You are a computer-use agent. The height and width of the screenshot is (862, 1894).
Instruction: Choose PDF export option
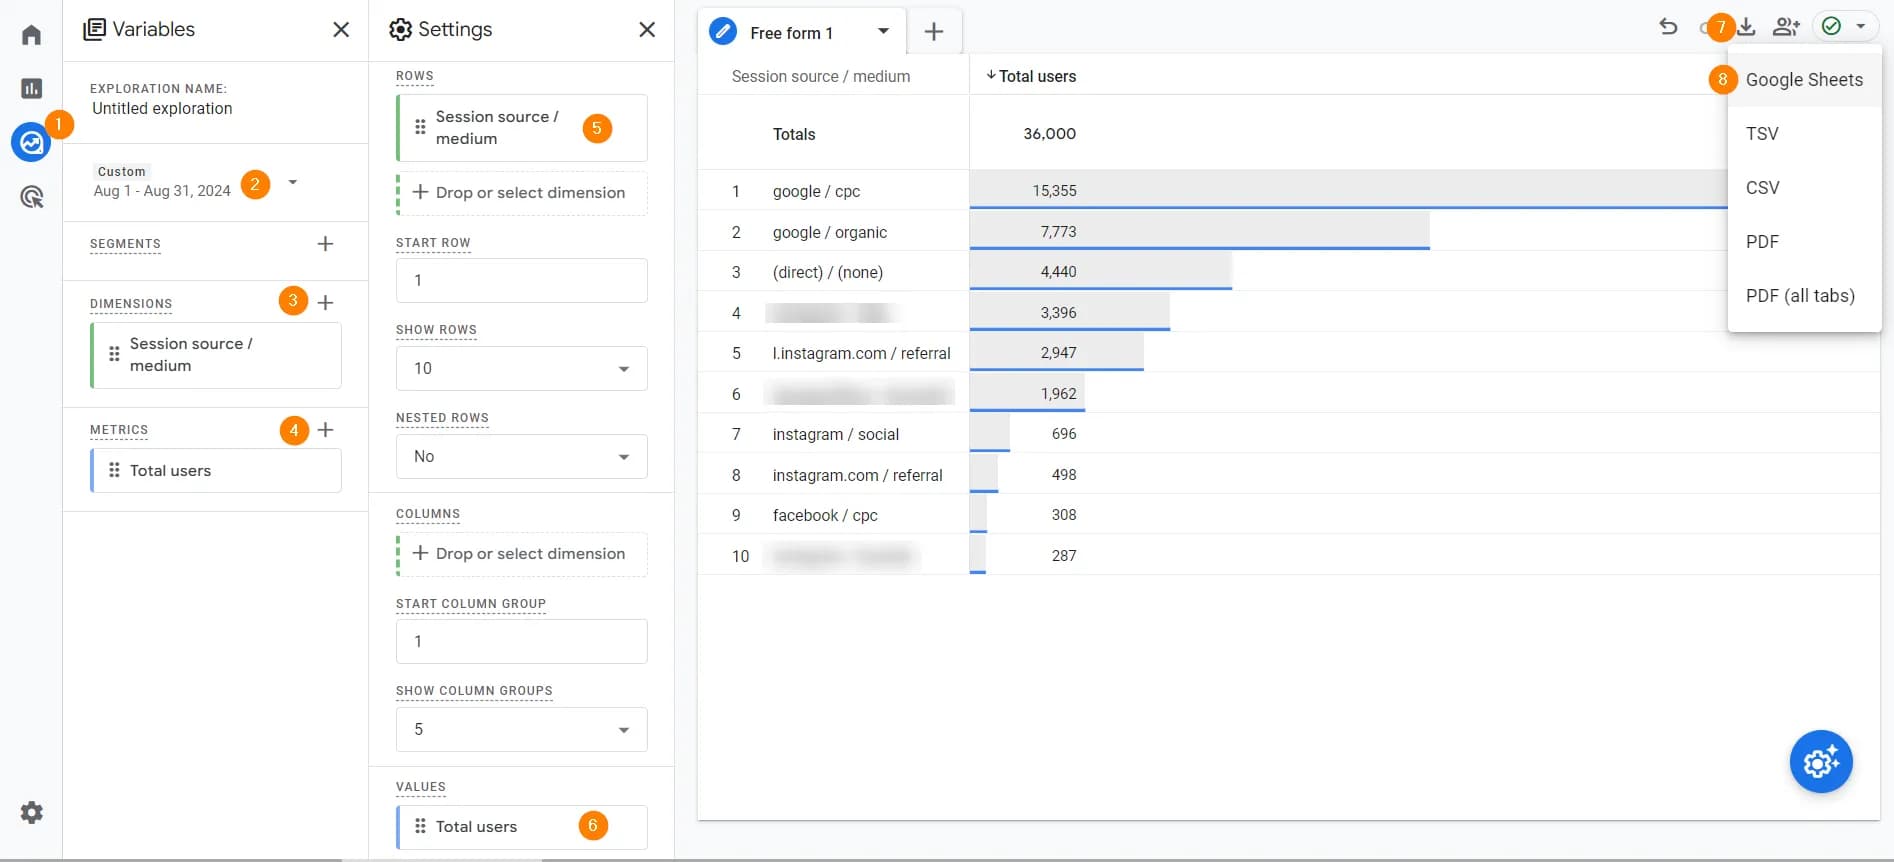point(1804,242)
